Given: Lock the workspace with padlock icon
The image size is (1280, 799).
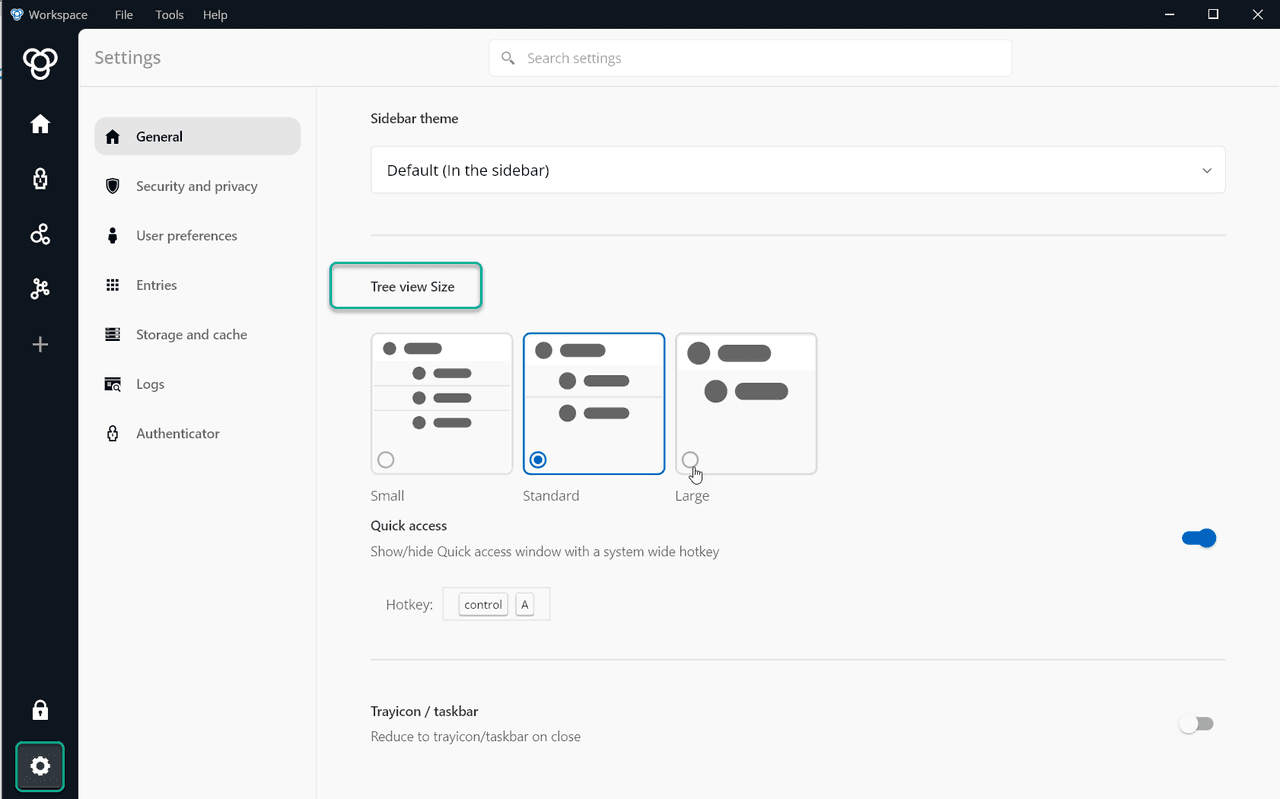Looking at the screenshot, I should click(x=40, y=710).
